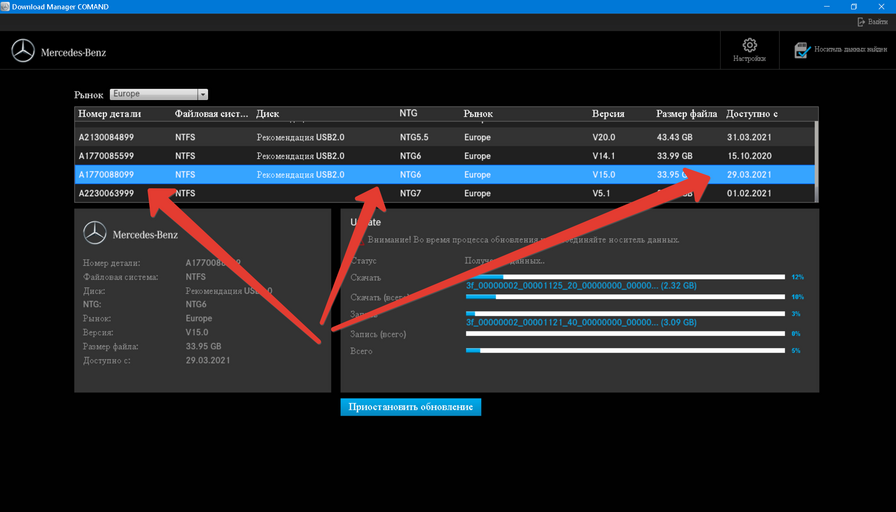
Task: Click 33.99 GB file size cell
Action: pyautogui.click(x=674, y=156)
